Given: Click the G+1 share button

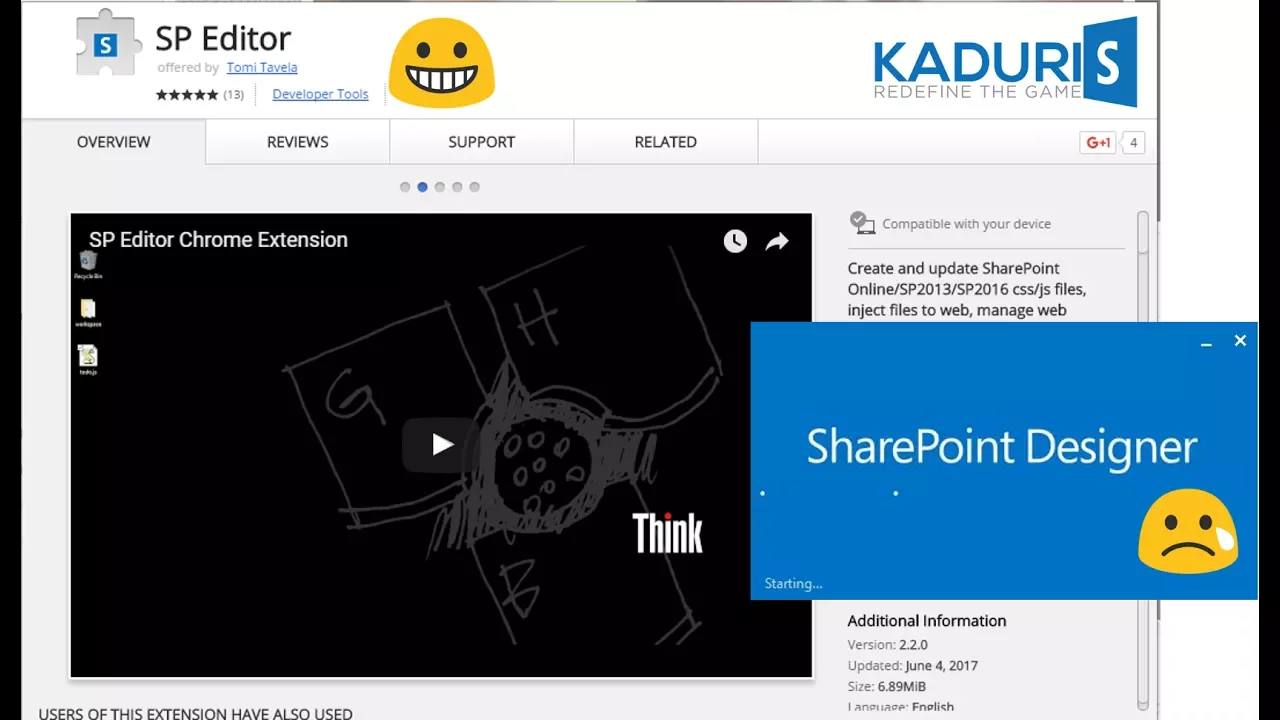Looking at the screenshot, I should point(1098,143).
